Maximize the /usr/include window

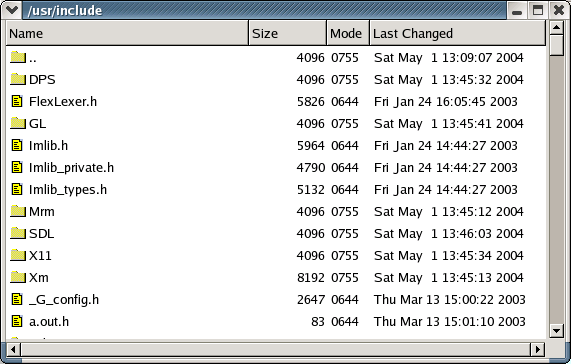538,10
